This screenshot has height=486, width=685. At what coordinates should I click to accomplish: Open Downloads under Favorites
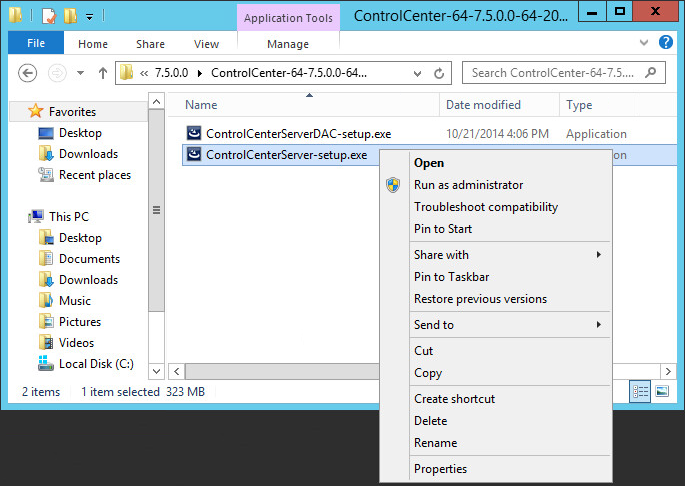[88, 154]
